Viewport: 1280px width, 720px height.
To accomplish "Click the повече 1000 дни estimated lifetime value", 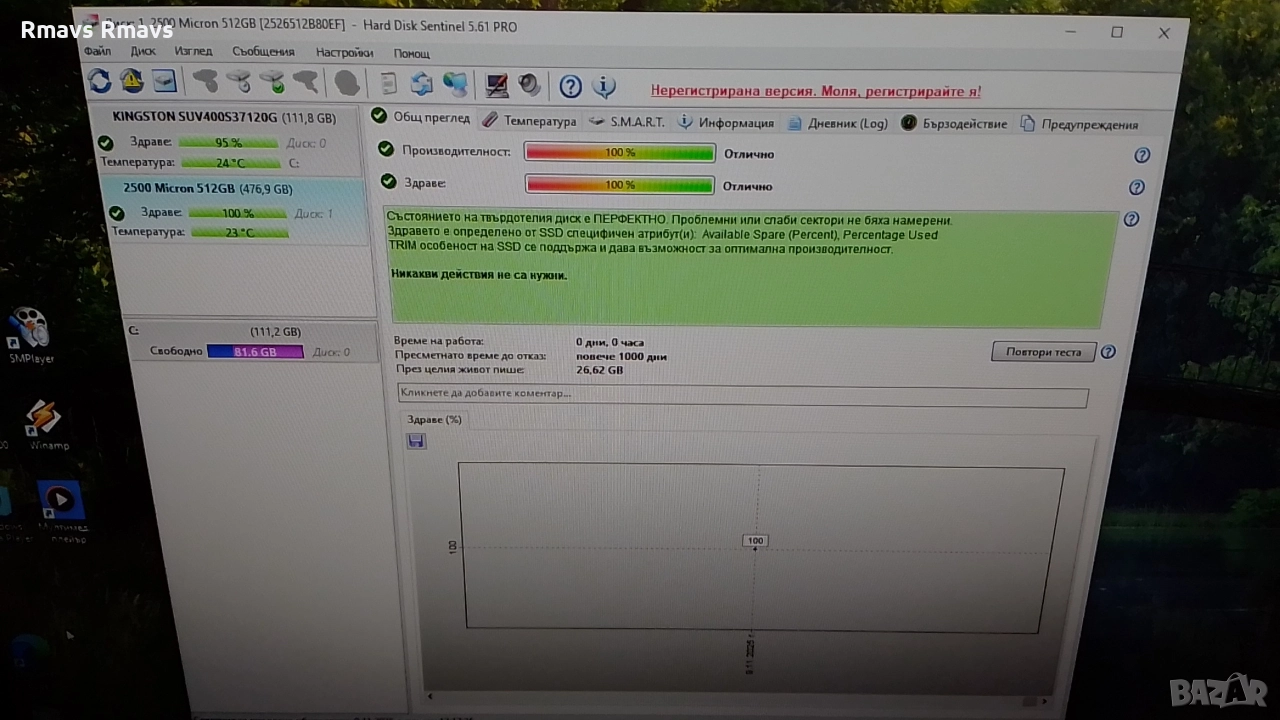I will coord(621,356).
